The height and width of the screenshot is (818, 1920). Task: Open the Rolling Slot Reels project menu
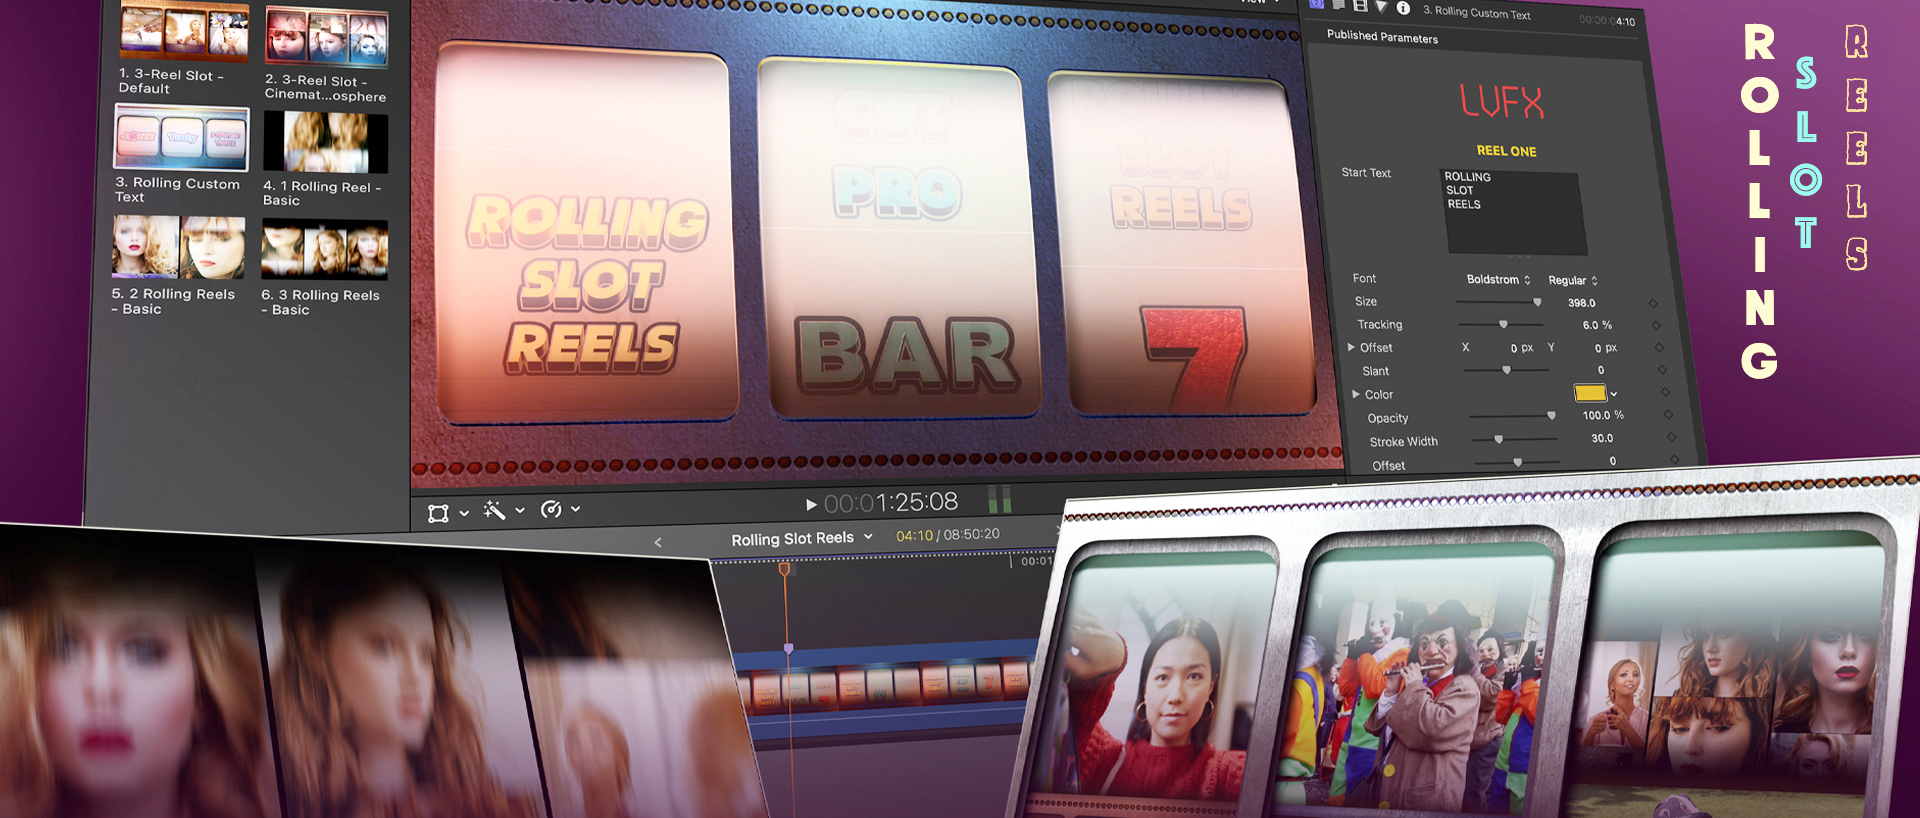(801, 538)
